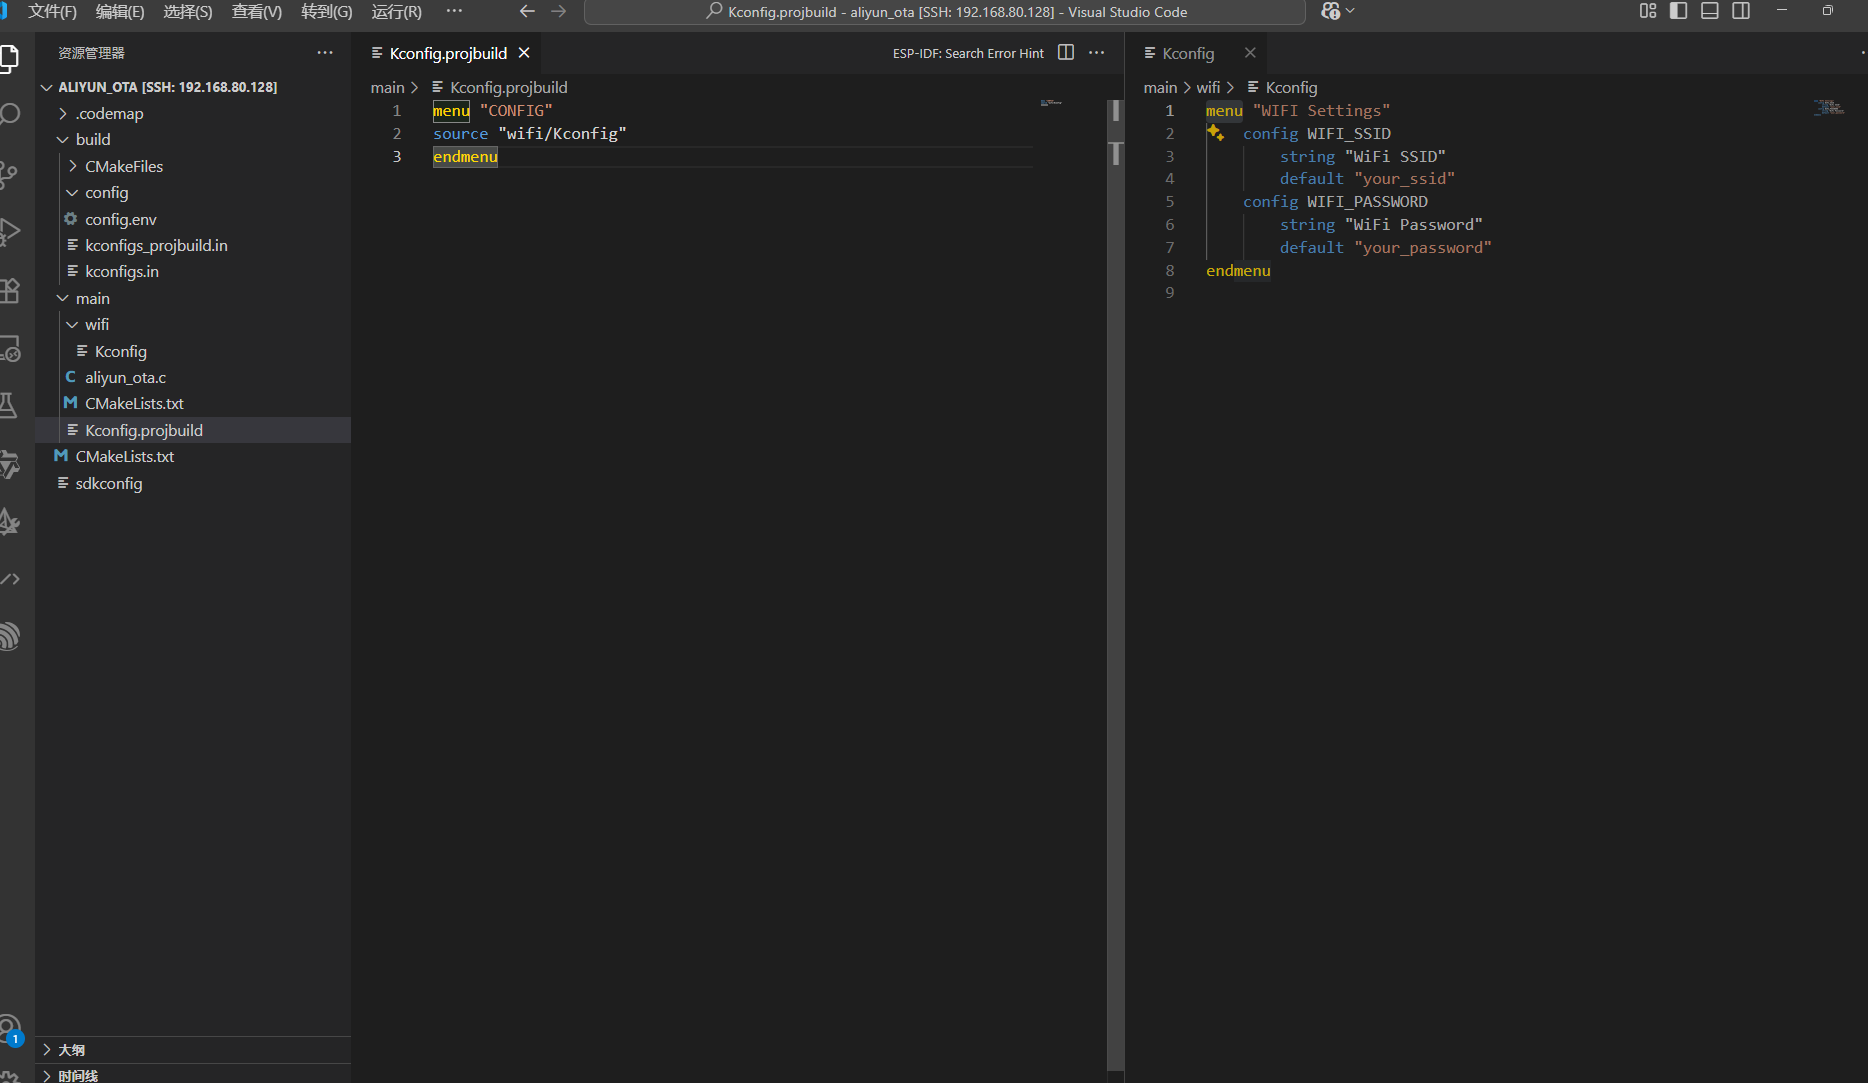Screen dimensions: 1868x1083
Task: Close the Kconfig.projbuild tab
Action: [524, 53]
